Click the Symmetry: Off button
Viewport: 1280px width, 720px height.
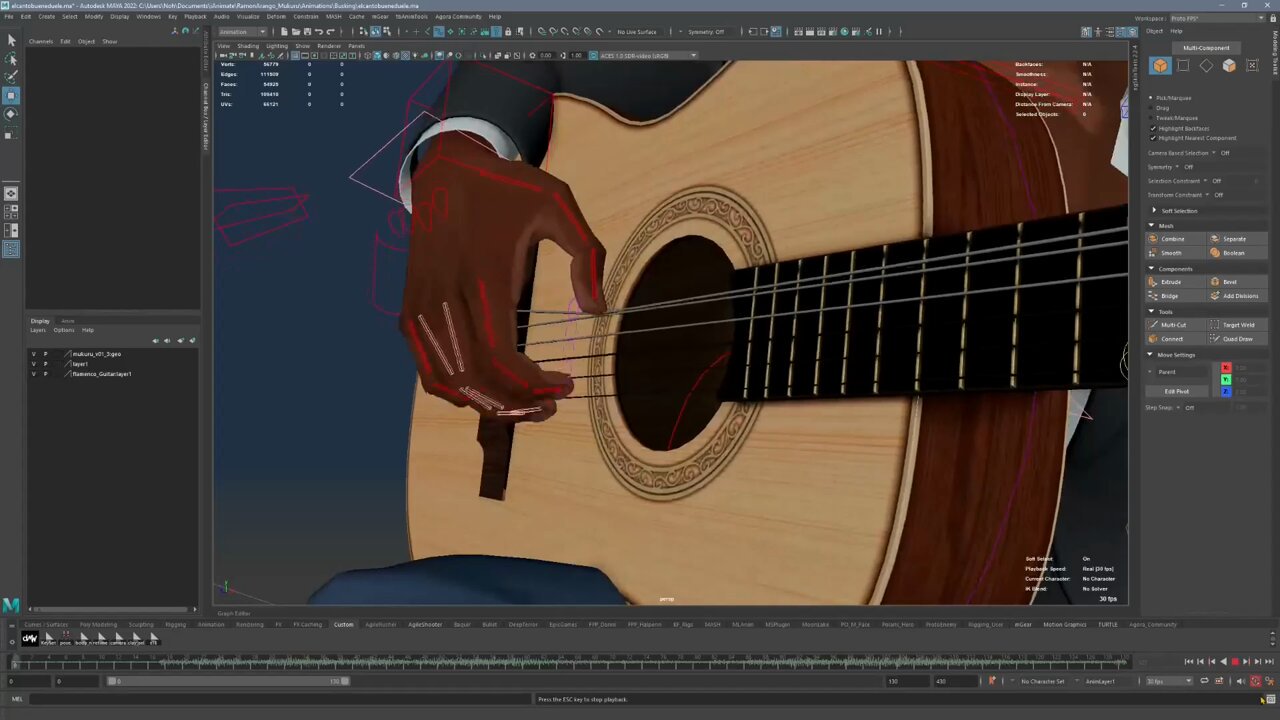coord(706,31)
